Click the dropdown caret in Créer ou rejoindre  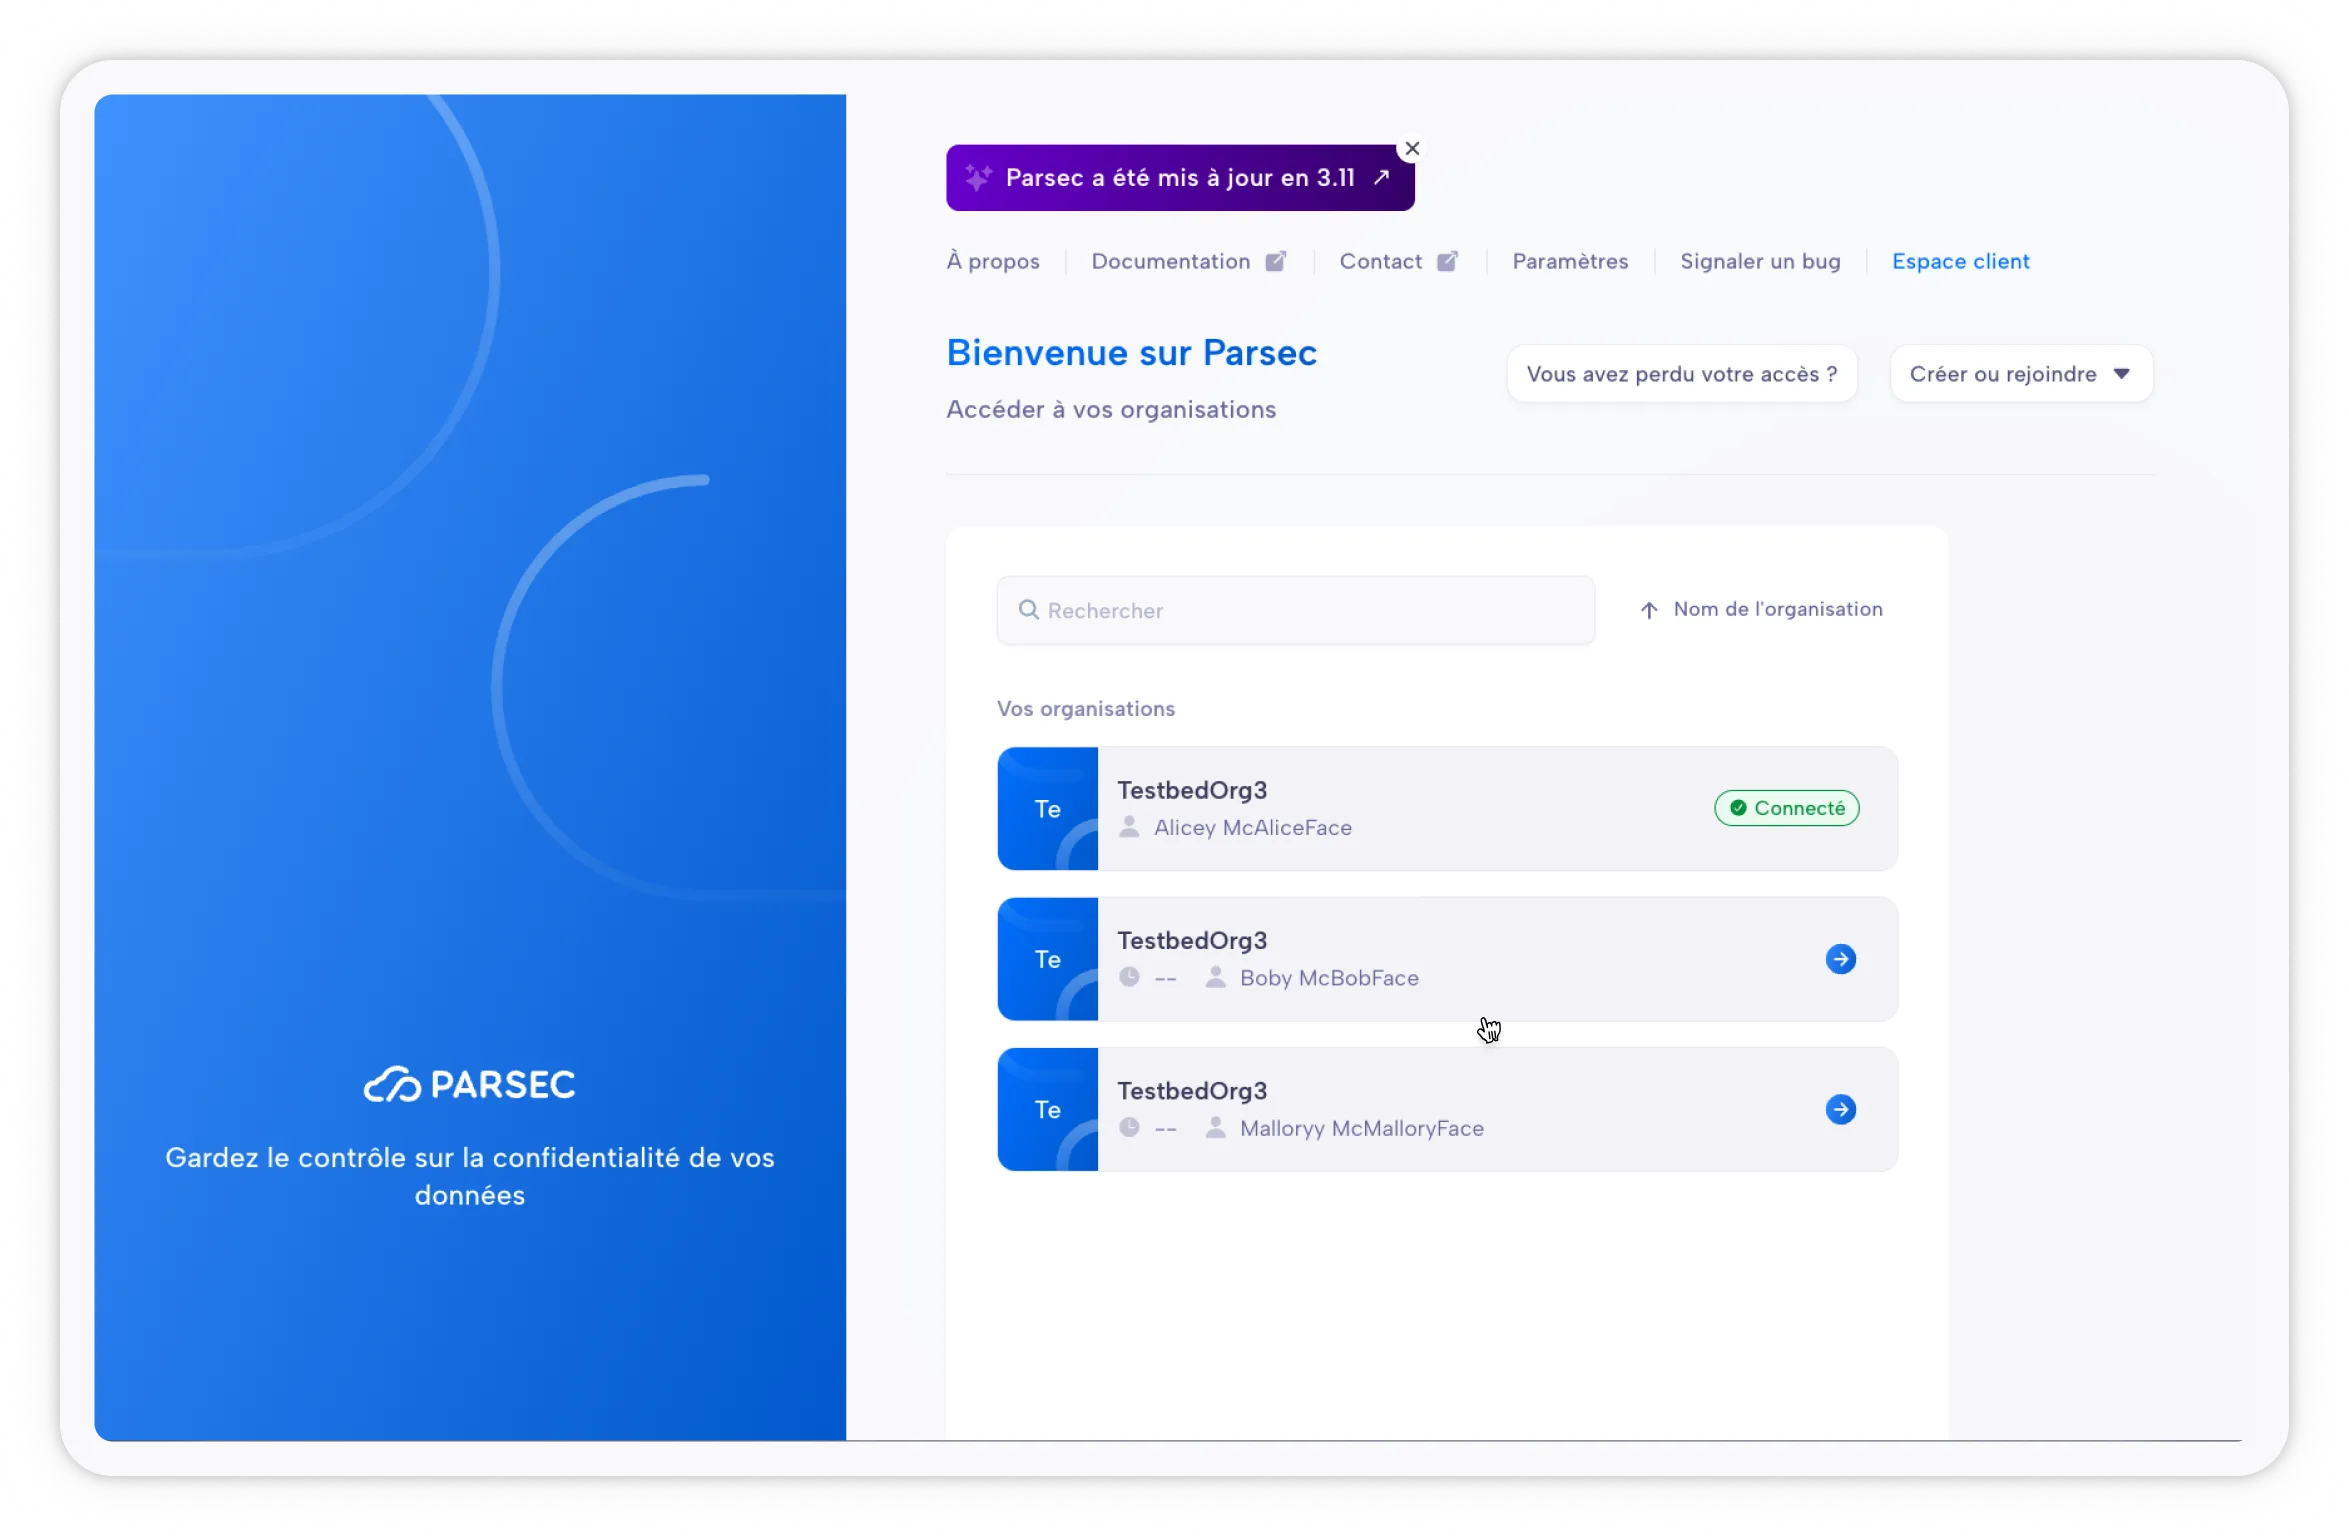pos(2121,374)
